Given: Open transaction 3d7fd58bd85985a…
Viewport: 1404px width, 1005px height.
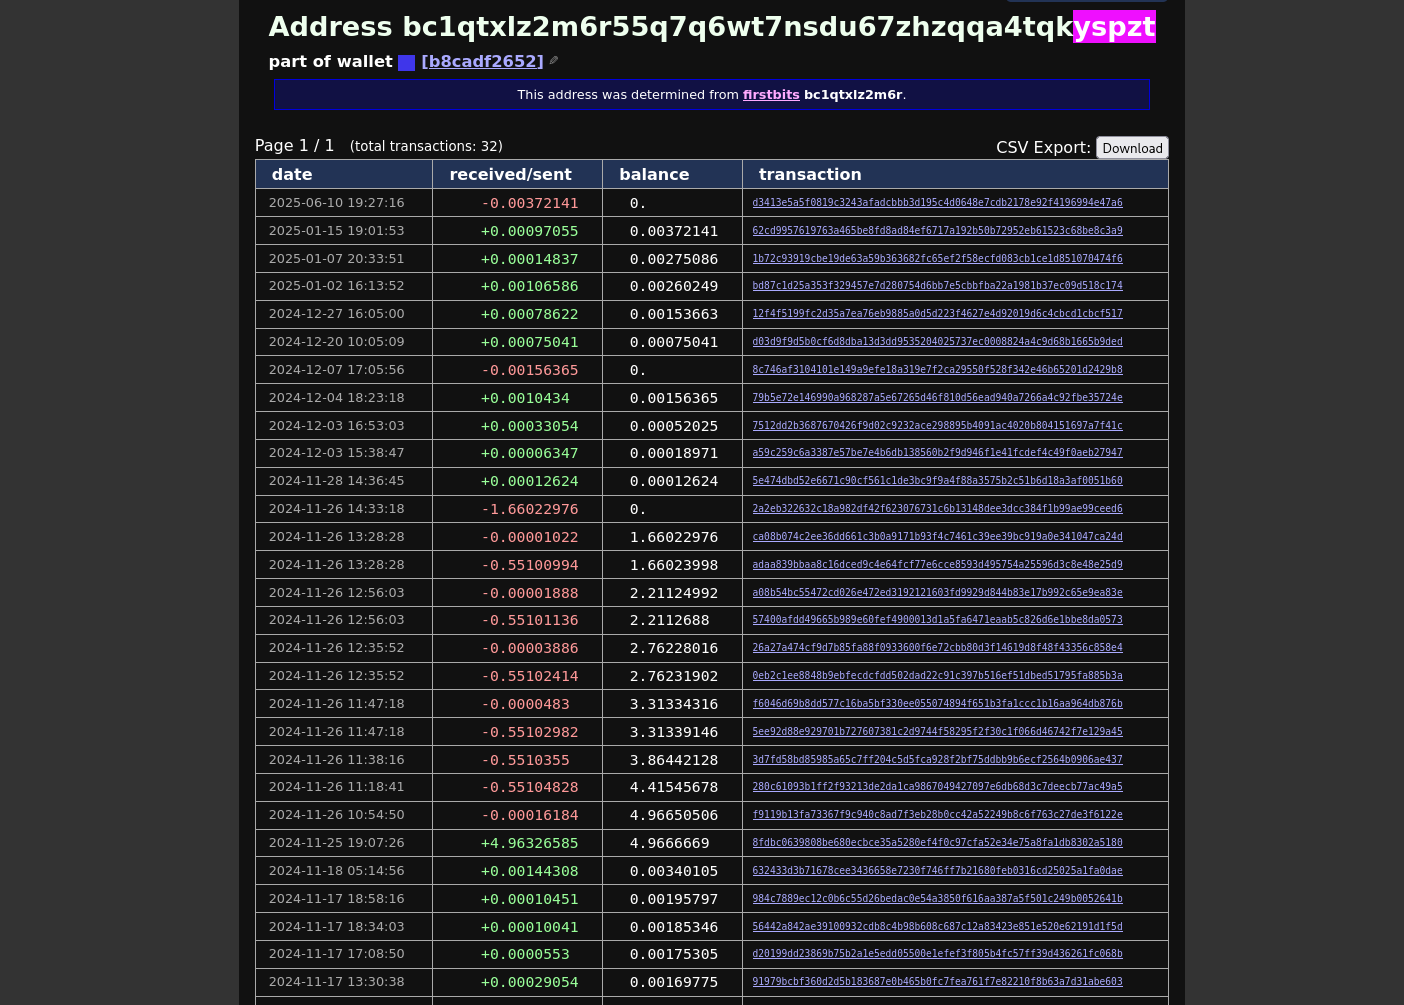Looking at the screenshot, I should [x=937, y=760].
